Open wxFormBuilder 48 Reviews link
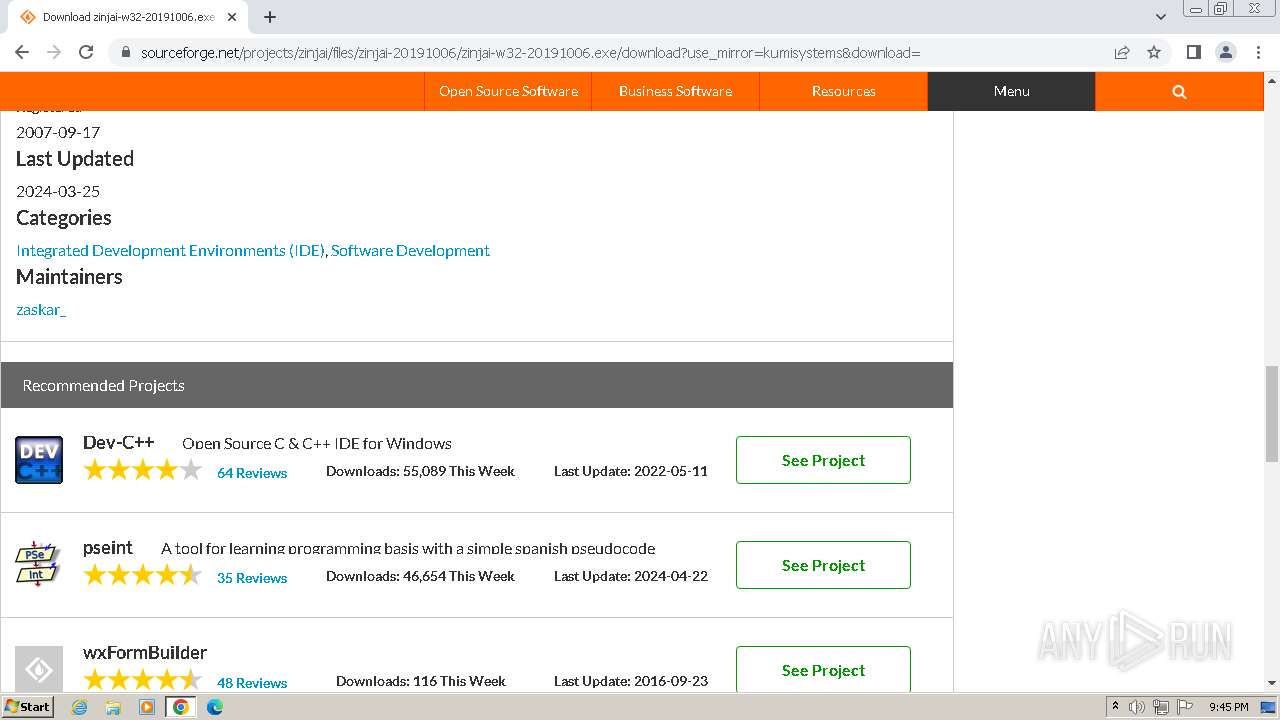The height and width of the screenshot is (720, 1280). tap(252, 683)
